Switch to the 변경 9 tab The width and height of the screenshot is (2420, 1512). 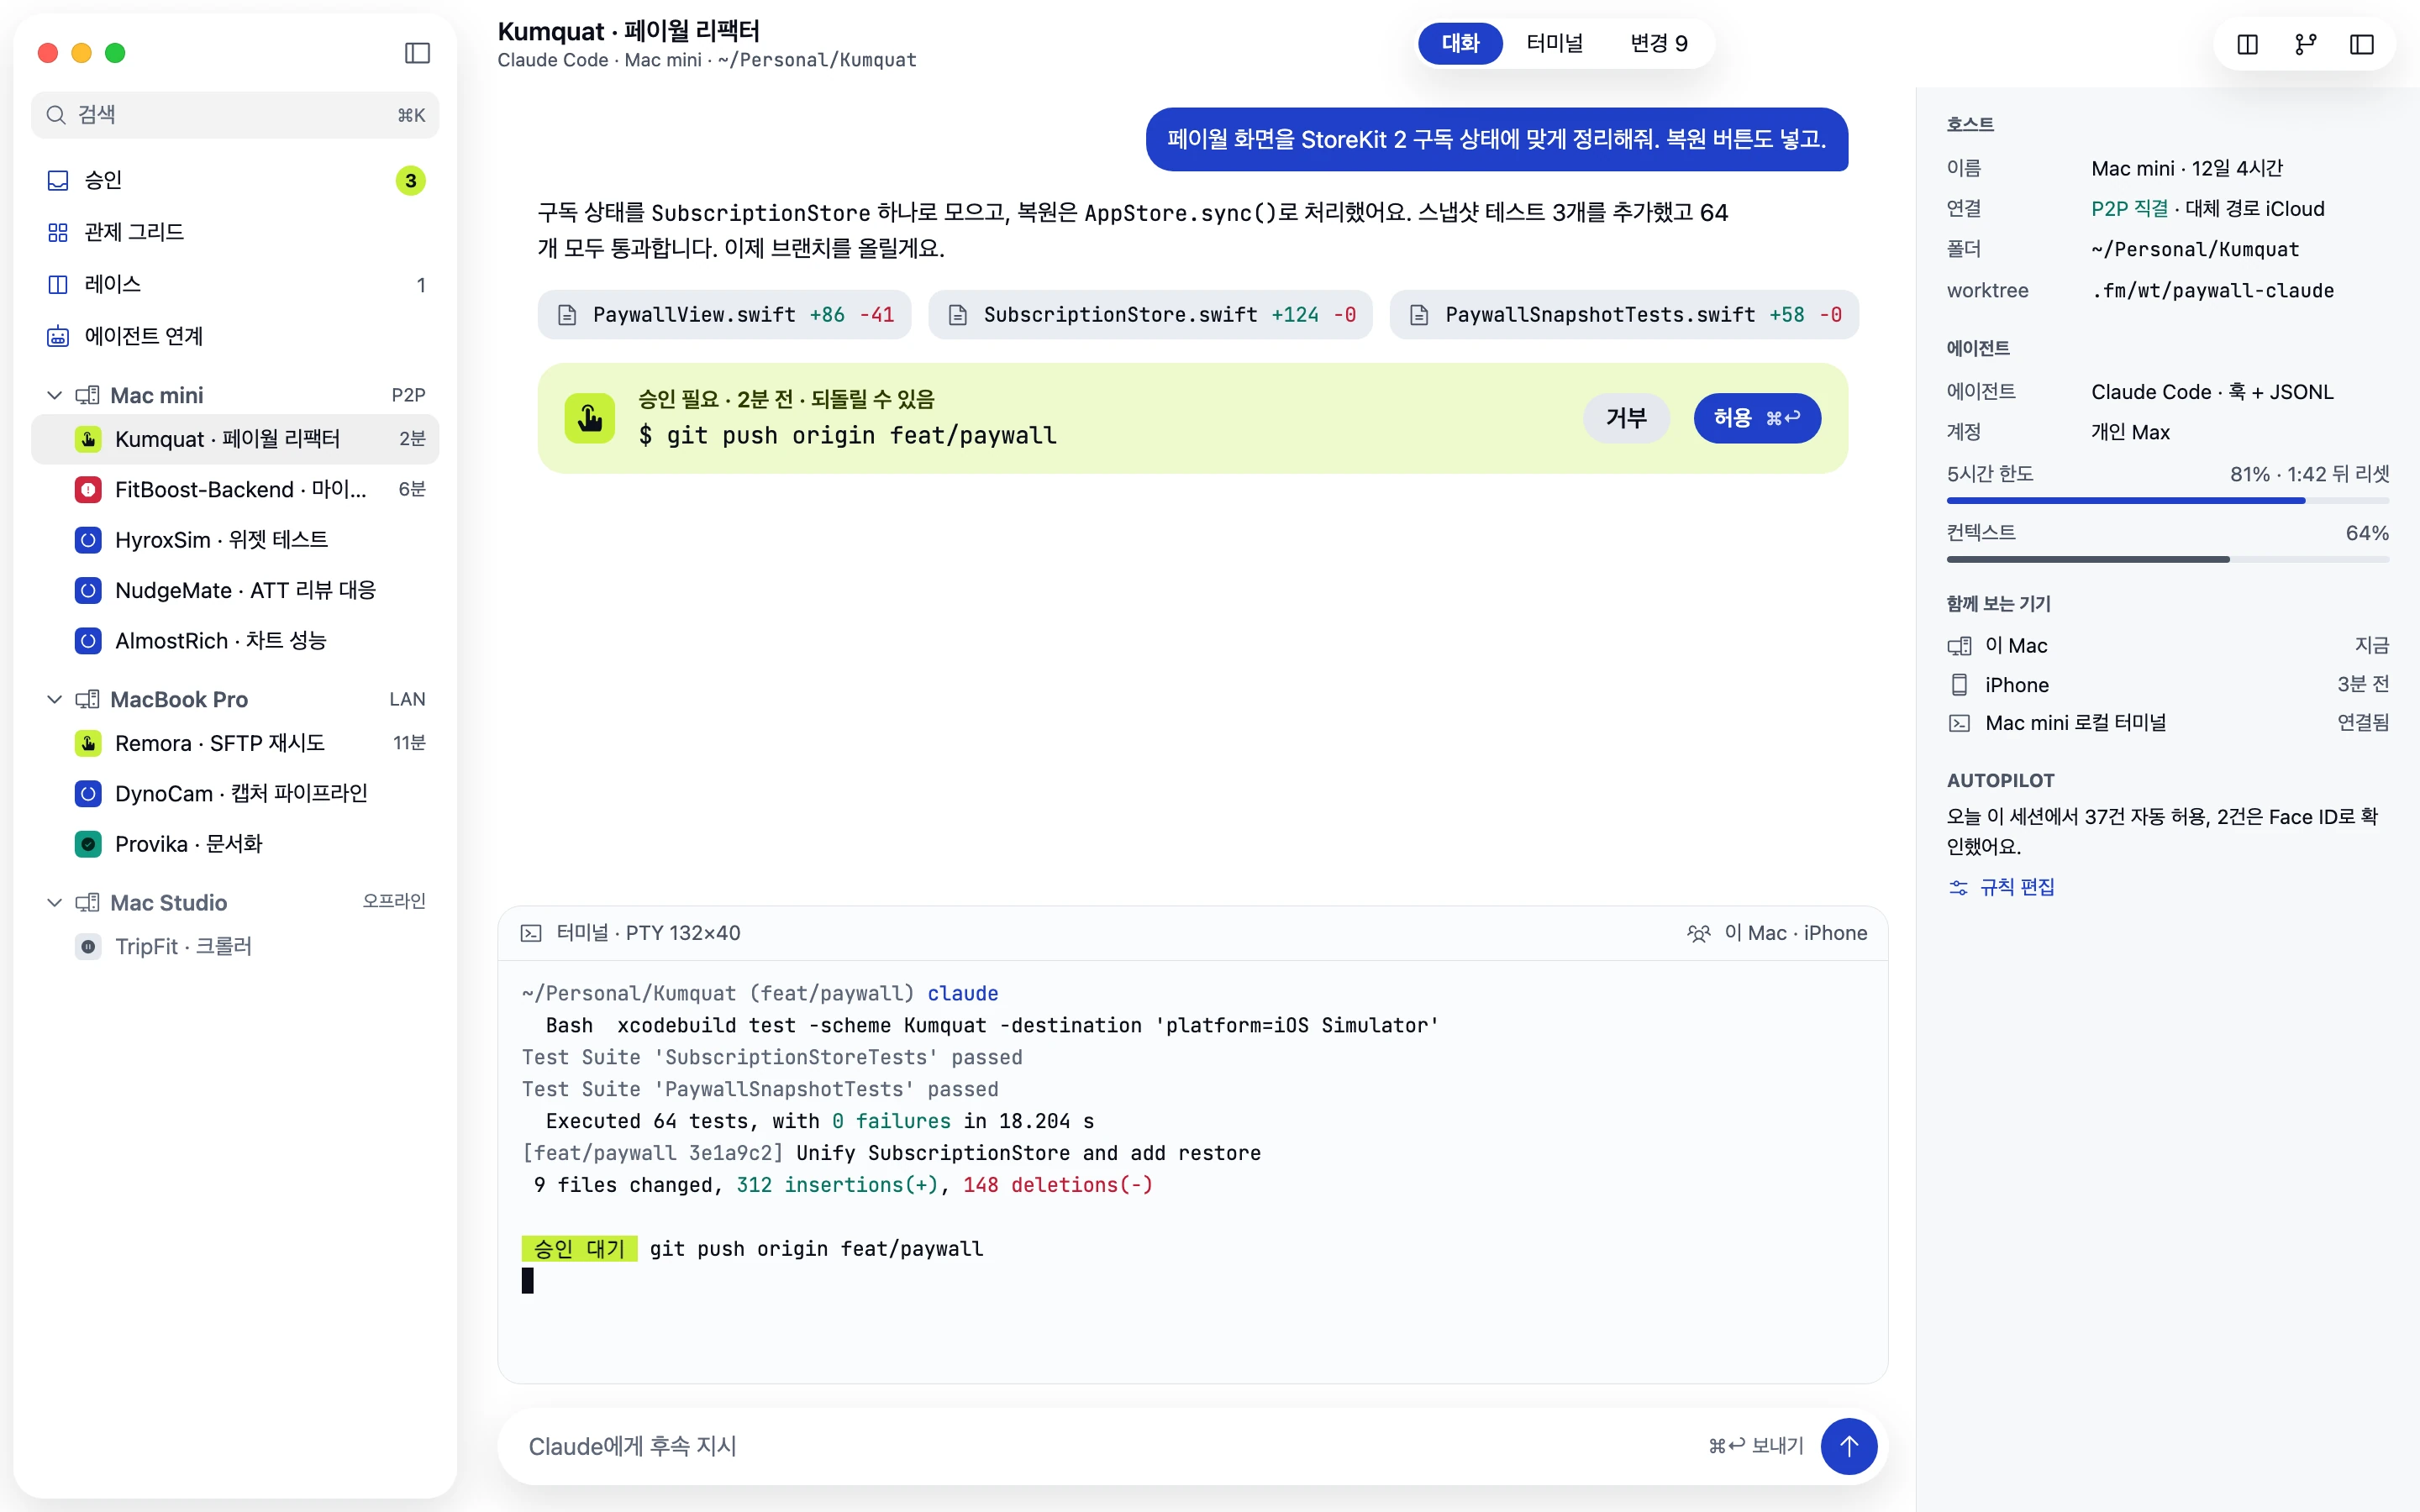pyautogui.click(x=1658, y=44)
